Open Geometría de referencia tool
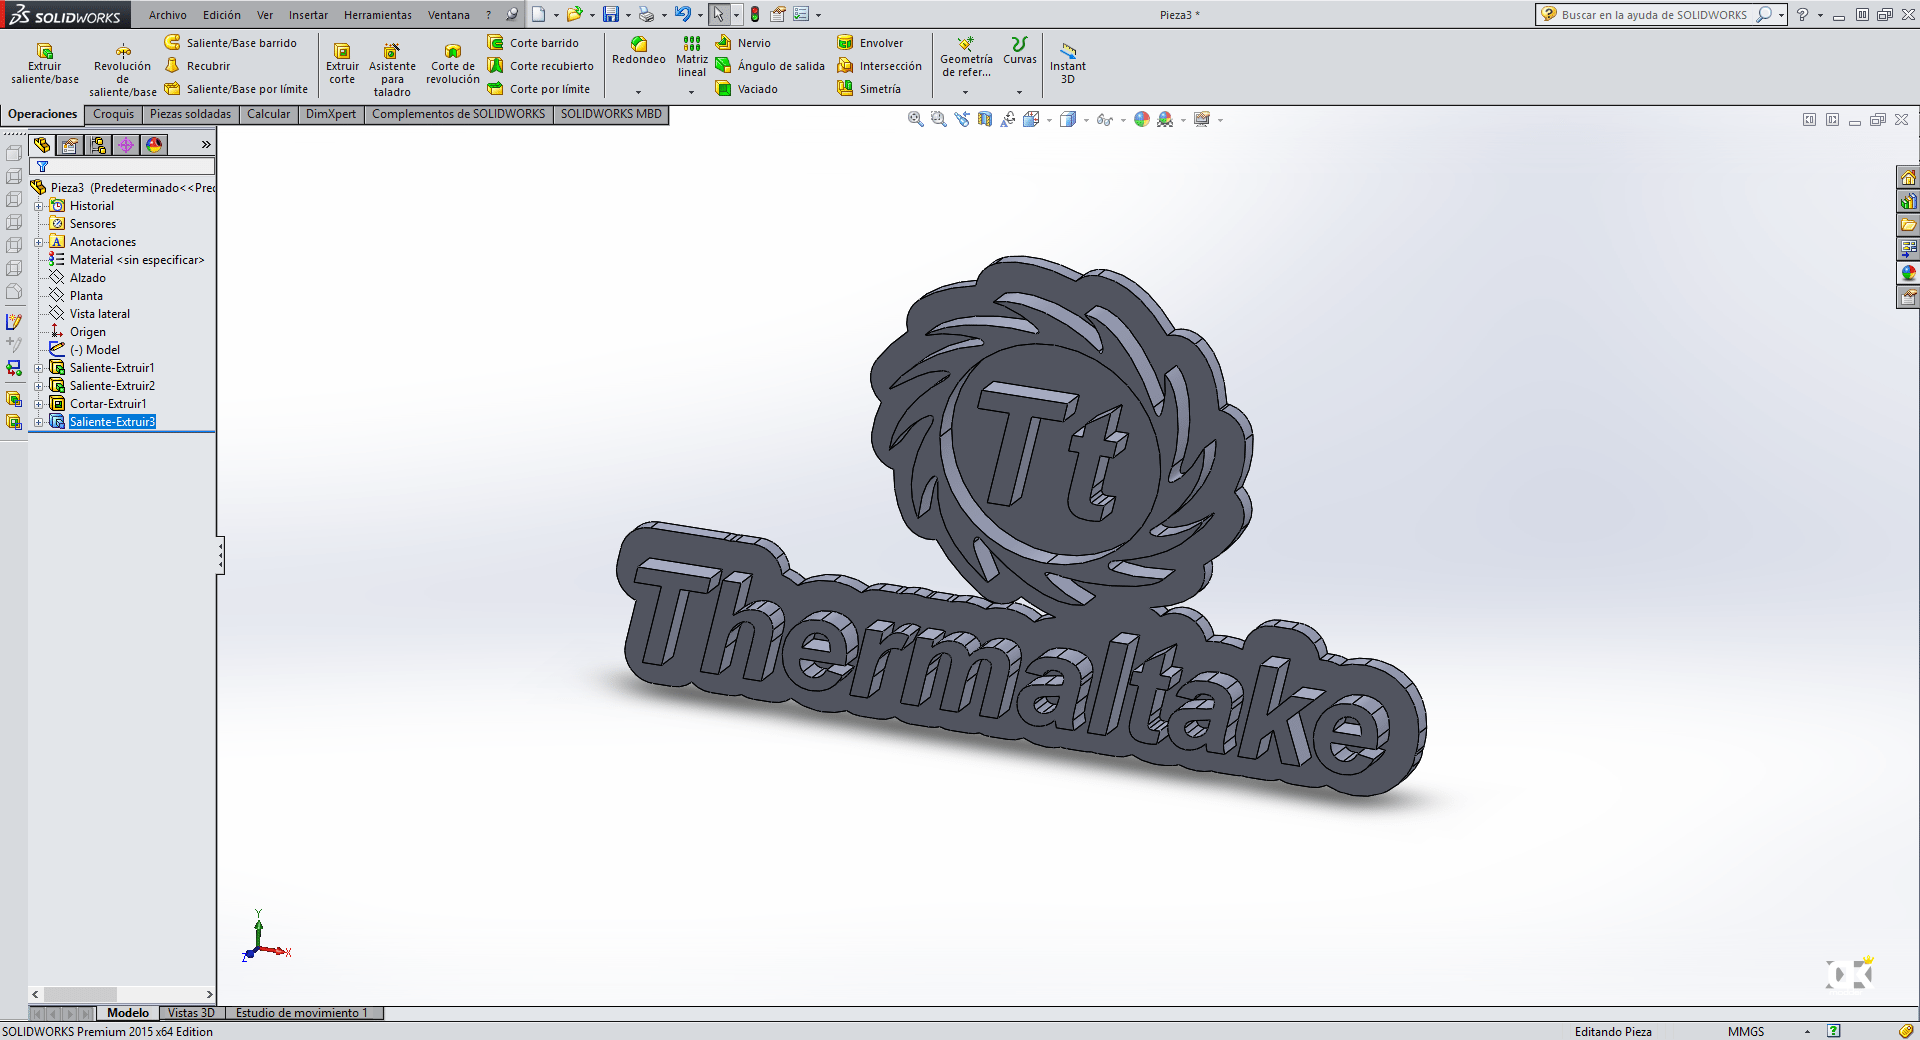The height and width of the screenshot is (1040, 1920). (x=966, y=57)
